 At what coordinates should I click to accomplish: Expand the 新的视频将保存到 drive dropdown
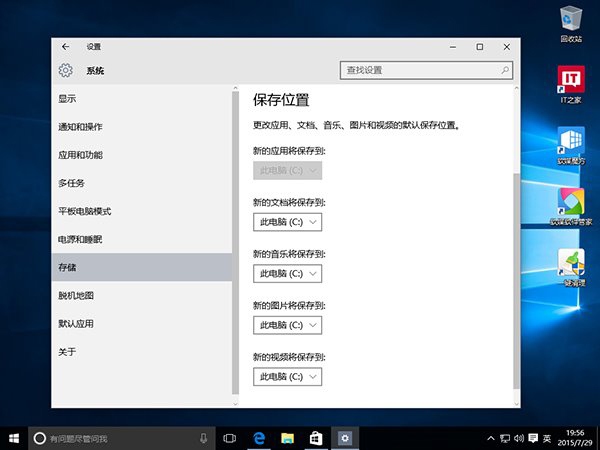(288, 377)
